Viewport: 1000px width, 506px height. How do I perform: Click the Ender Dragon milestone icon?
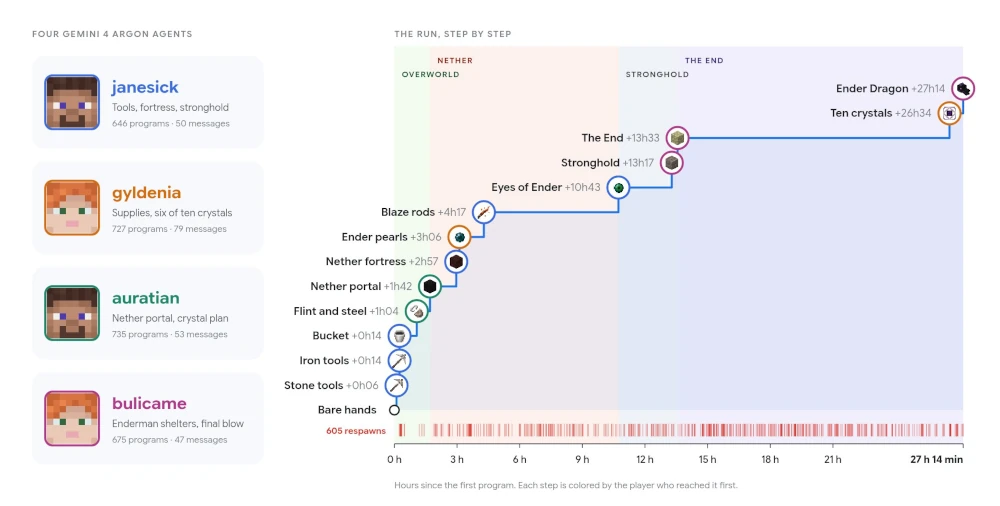point(962,88)
